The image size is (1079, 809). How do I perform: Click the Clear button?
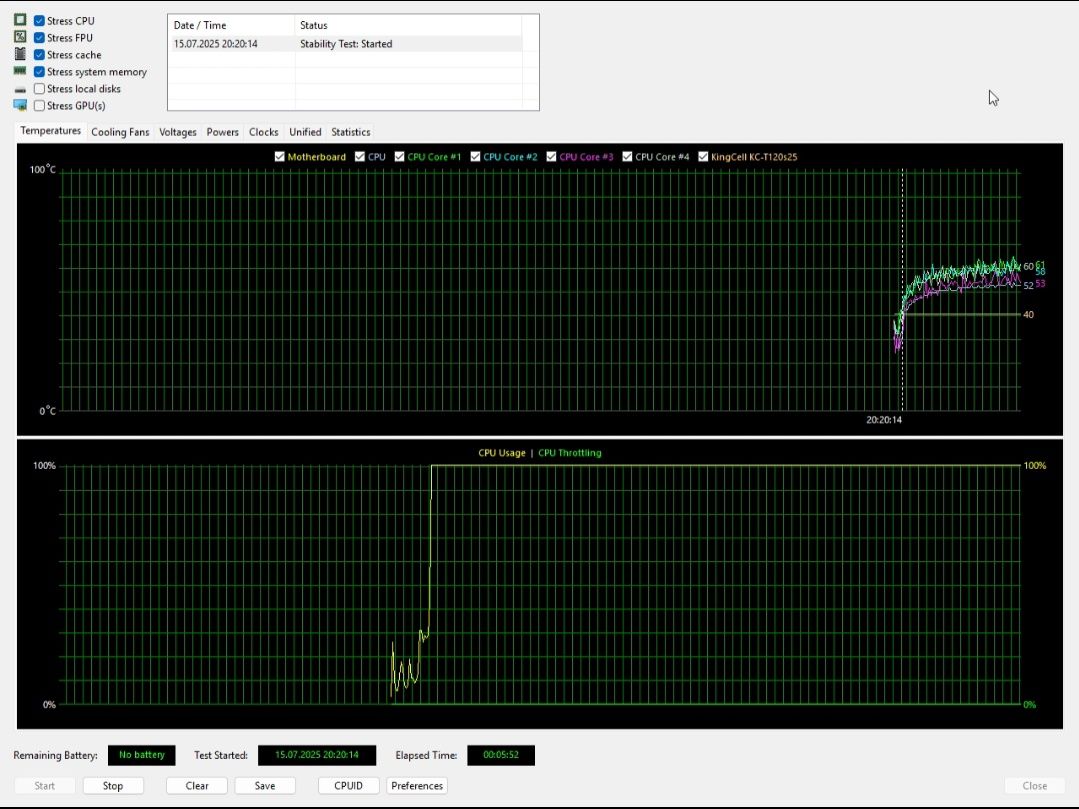pos(196,786)
